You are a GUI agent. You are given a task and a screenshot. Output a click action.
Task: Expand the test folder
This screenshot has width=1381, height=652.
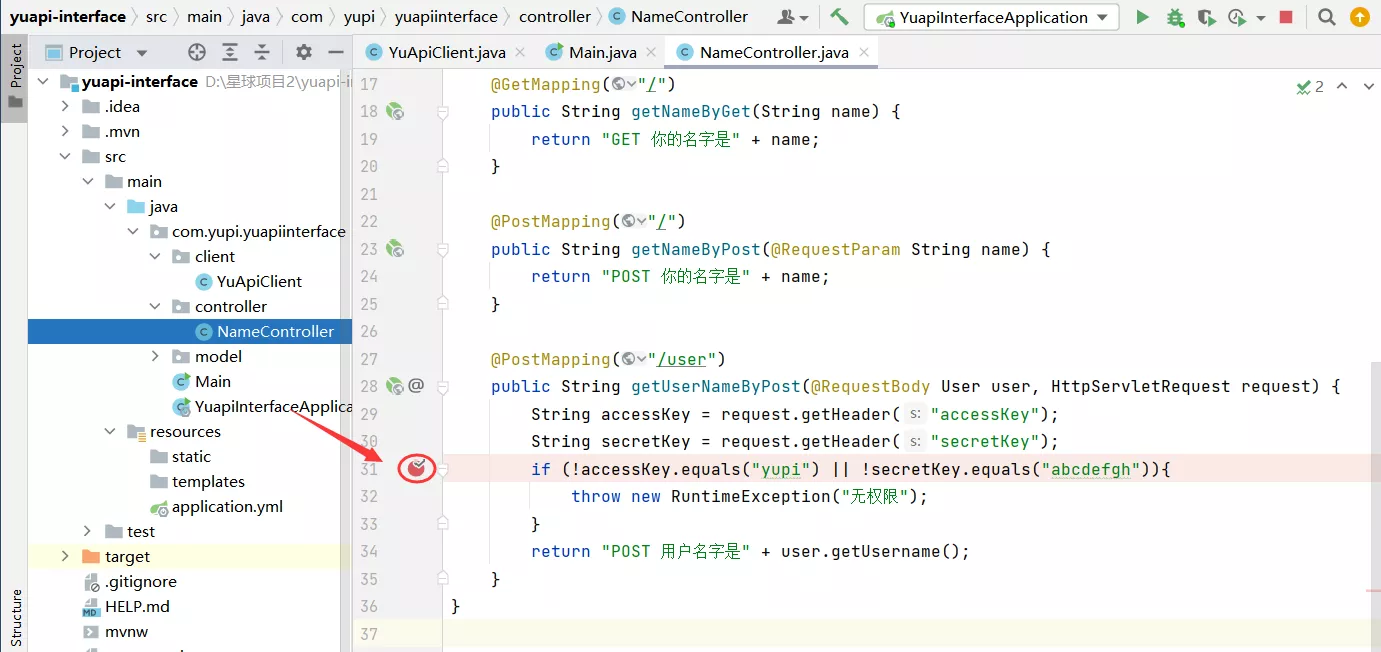(x=88, y=531)
